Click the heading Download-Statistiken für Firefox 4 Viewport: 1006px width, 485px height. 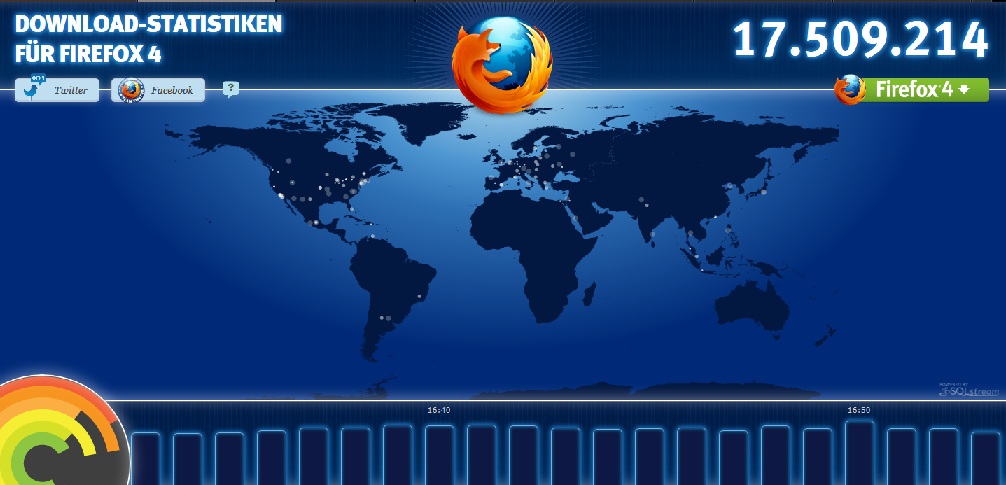click(x=148, y=39)
